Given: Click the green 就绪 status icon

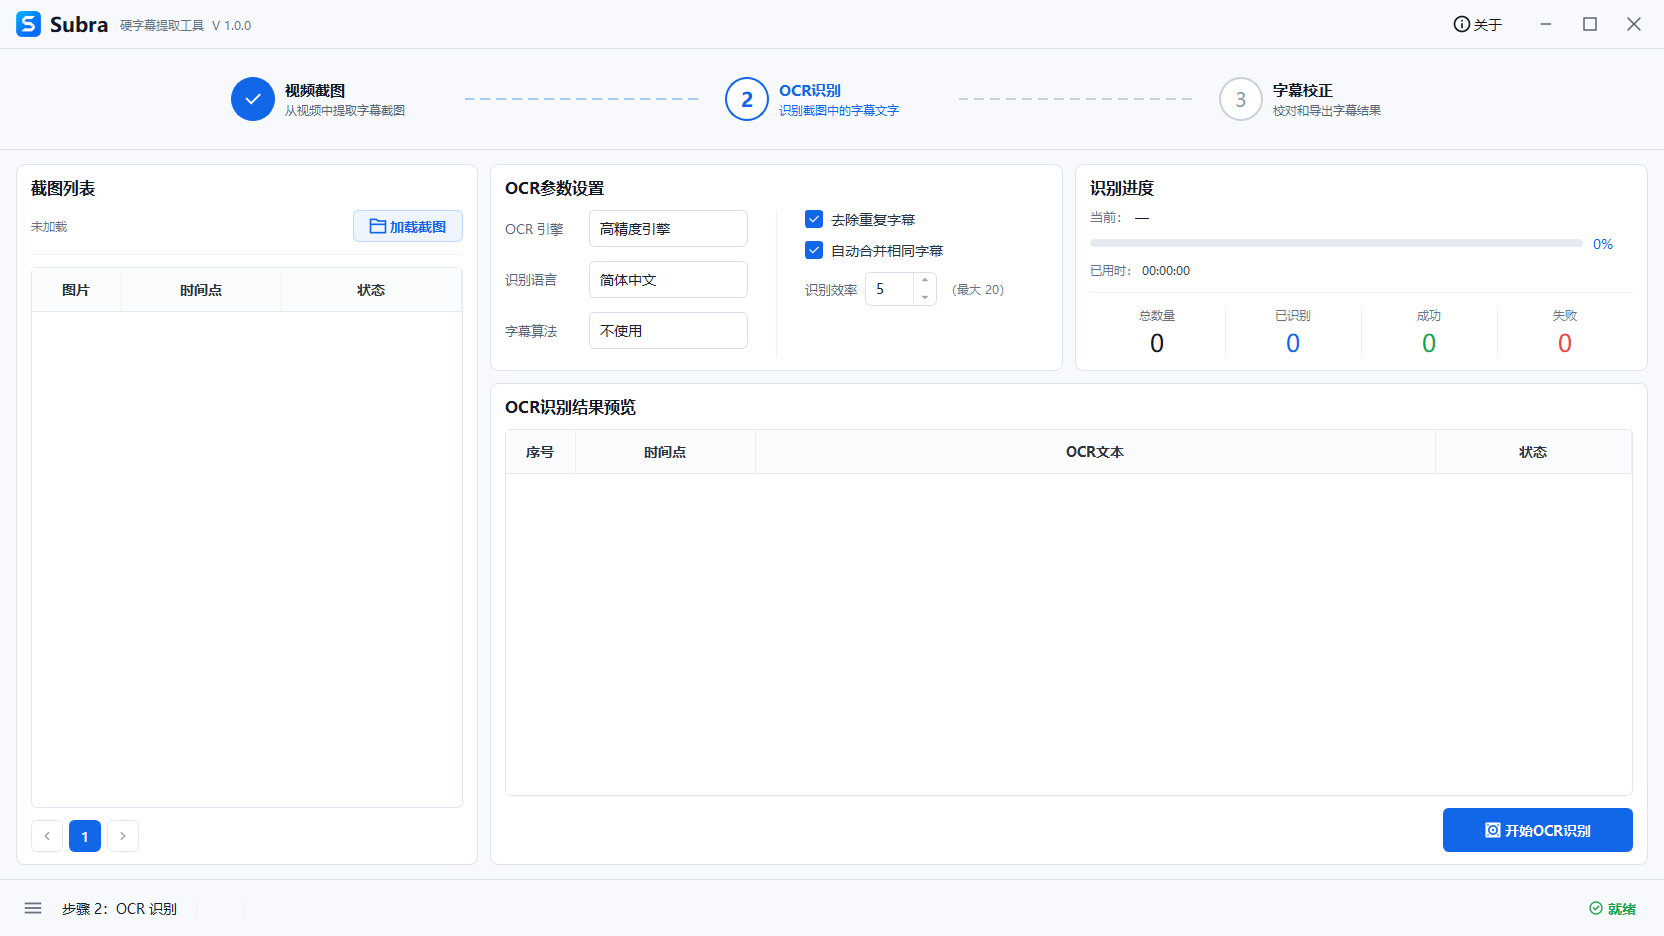Looking at the screenshot, I should pos(1596,908).
